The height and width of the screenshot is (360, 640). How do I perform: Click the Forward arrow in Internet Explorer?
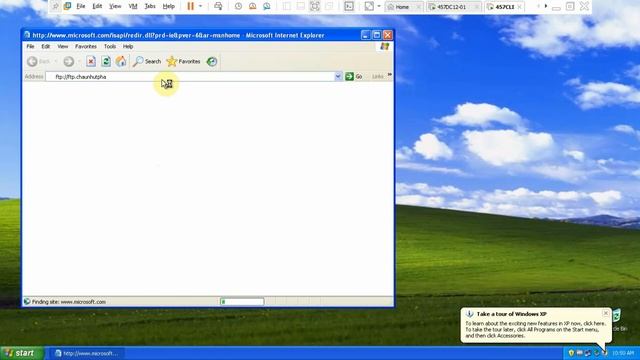pyautogui.click(x=69, y=62)
